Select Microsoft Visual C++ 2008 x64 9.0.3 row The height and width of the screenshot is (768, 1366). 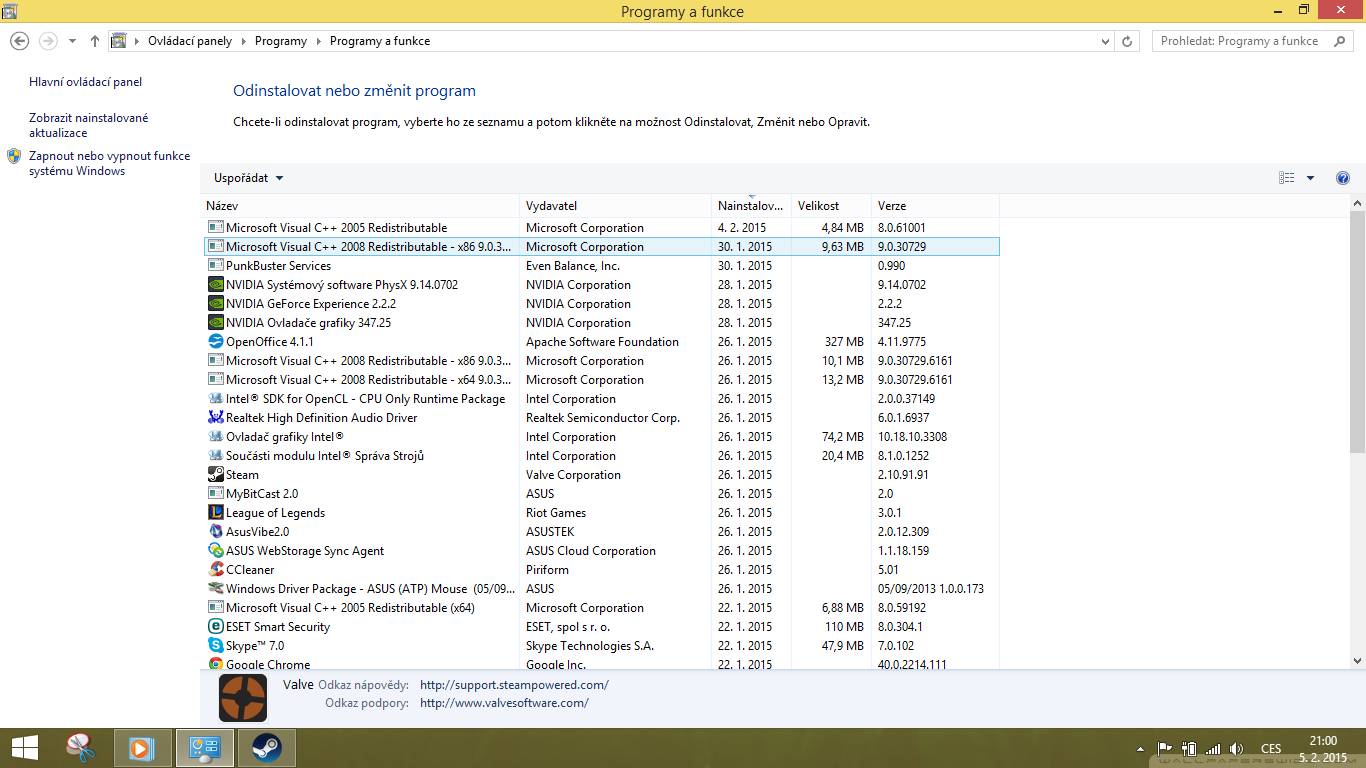click(602, 379)
